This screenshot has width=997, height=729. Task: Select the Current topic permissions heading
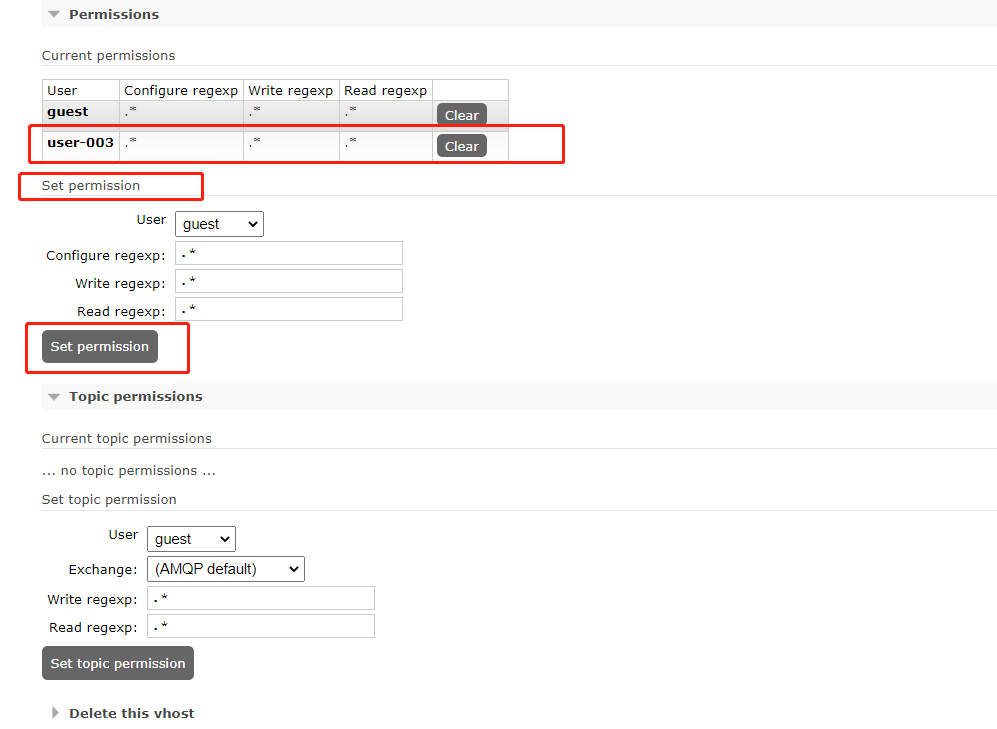(127, 439)
